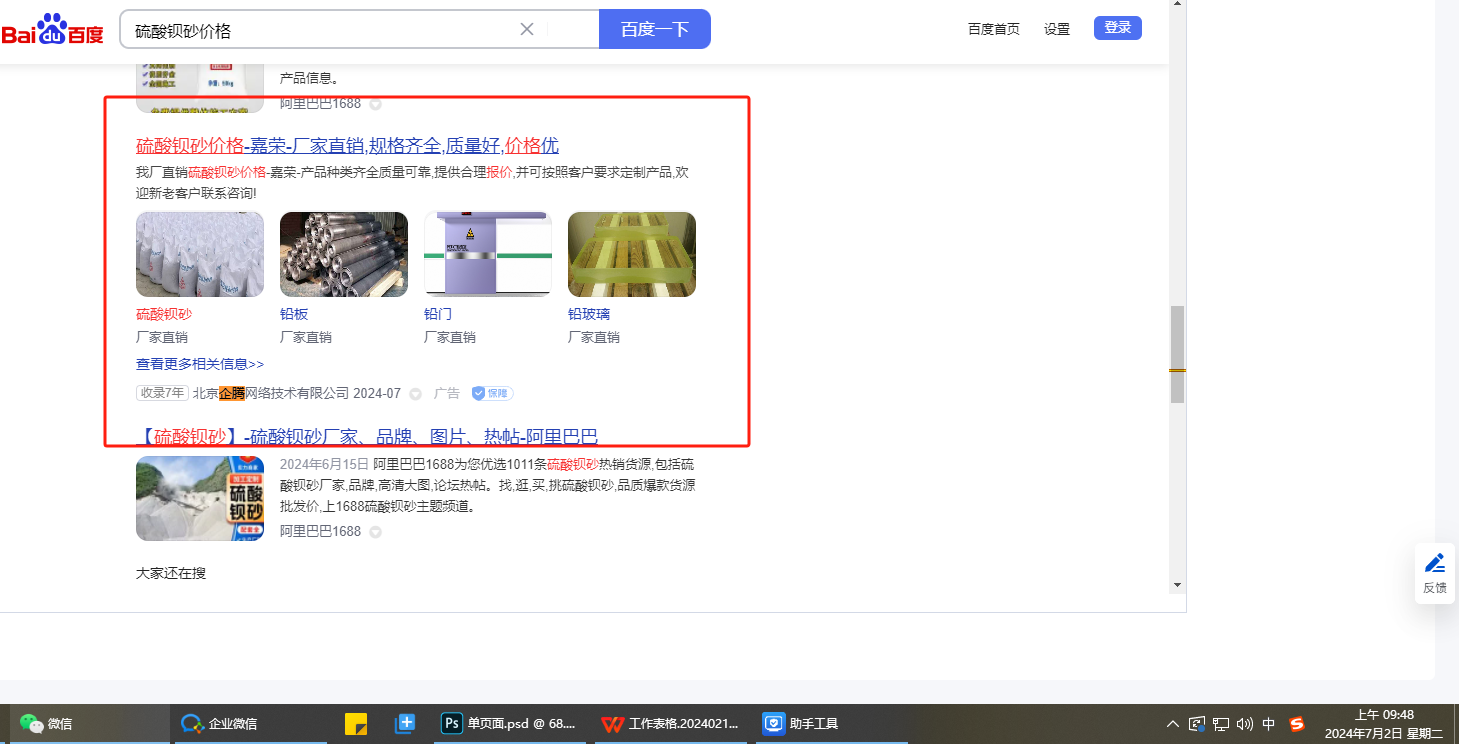This screenshot has width=1459, height=744.
Task: Expand dropdown arrow beside bottom 阿里巴巴1688
Action: 375,532
